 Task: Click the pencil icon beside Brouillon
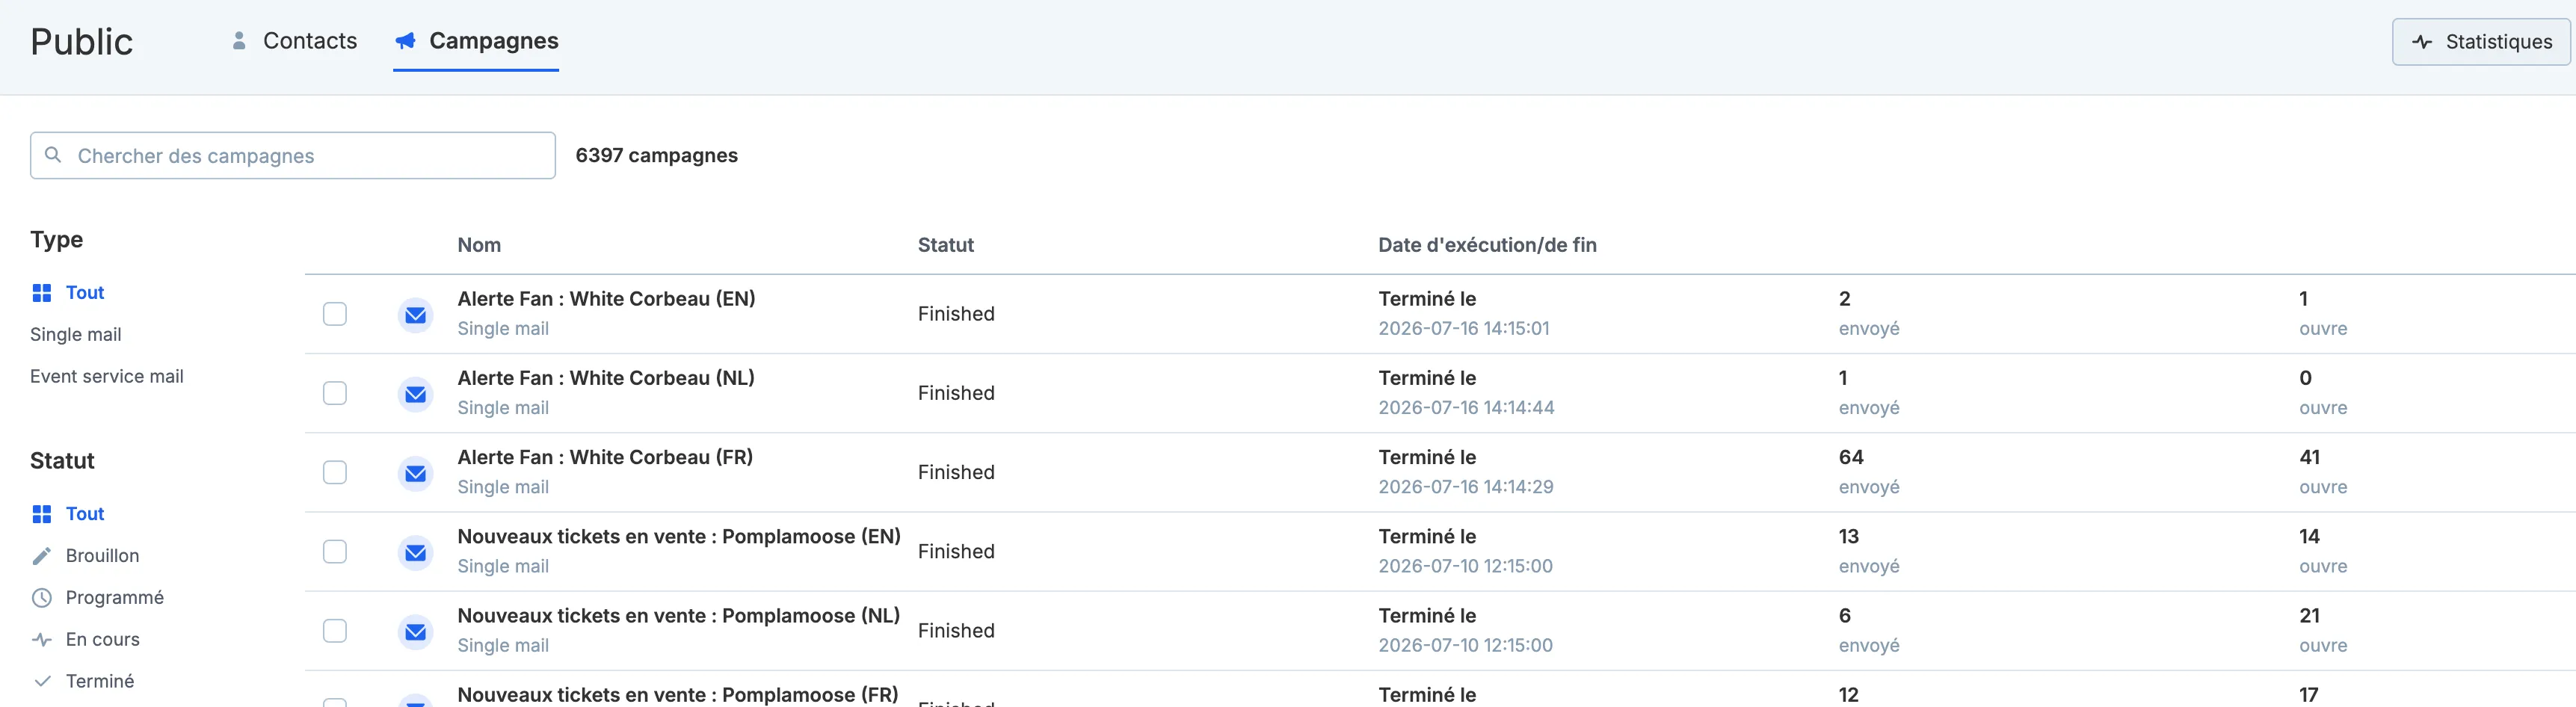coord(42,556)
